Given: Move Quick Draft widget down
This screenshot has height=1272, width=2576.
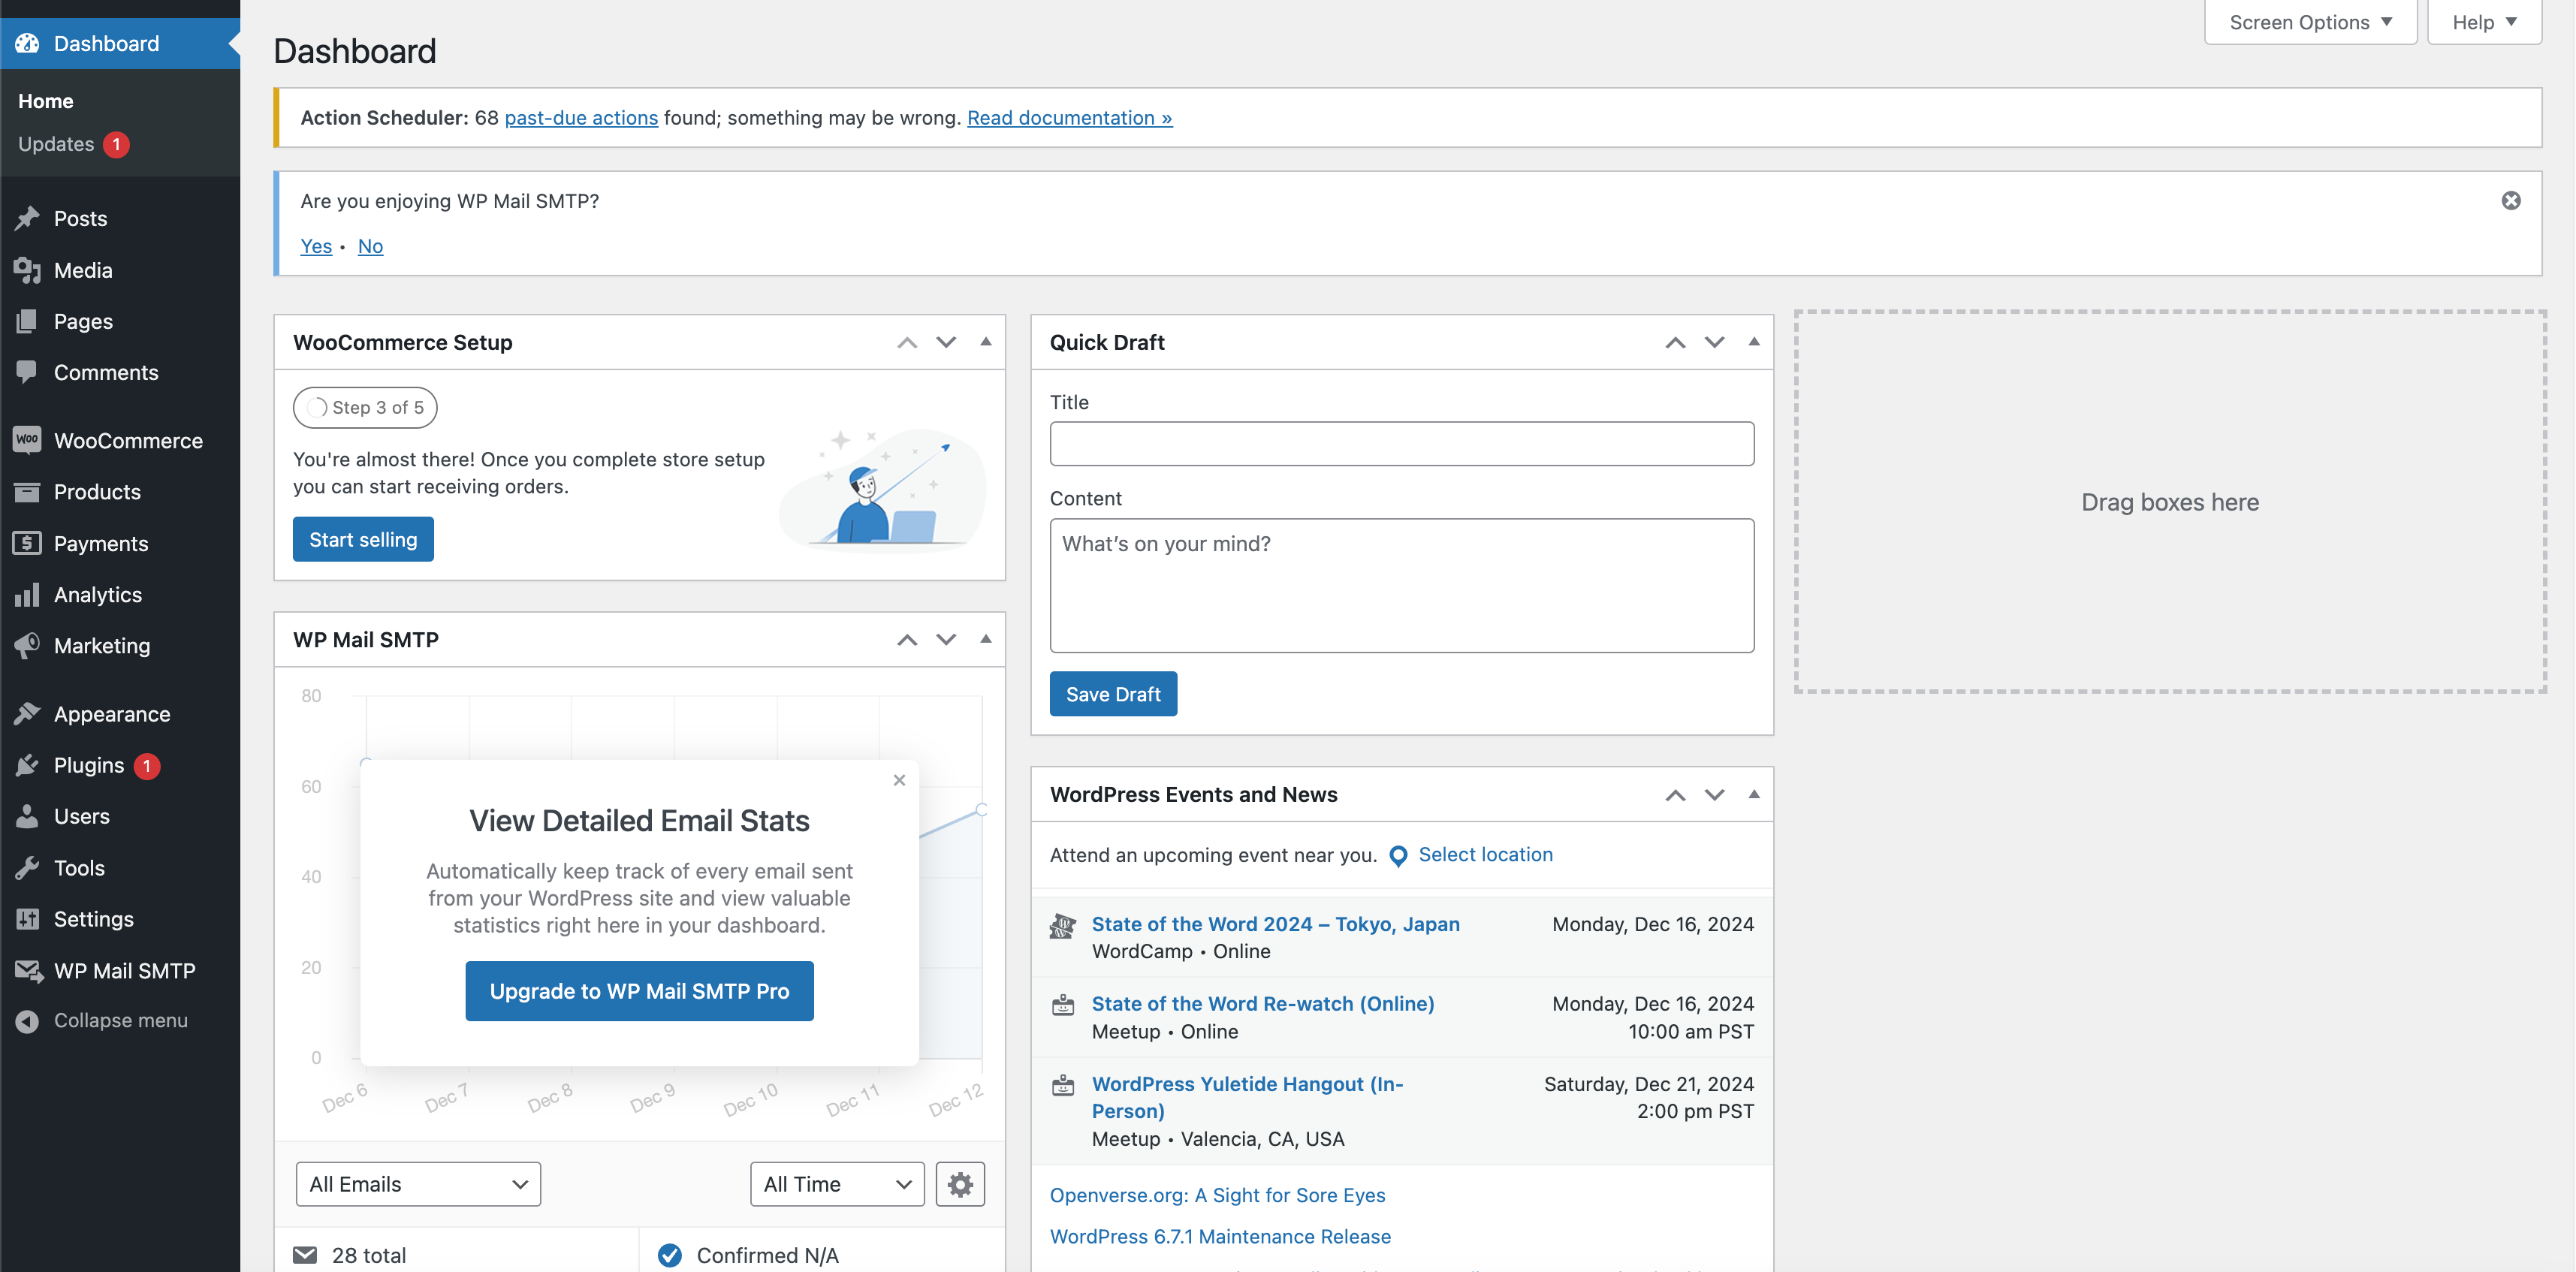Looking at the screenshot, I should (x=1714, y=342).
